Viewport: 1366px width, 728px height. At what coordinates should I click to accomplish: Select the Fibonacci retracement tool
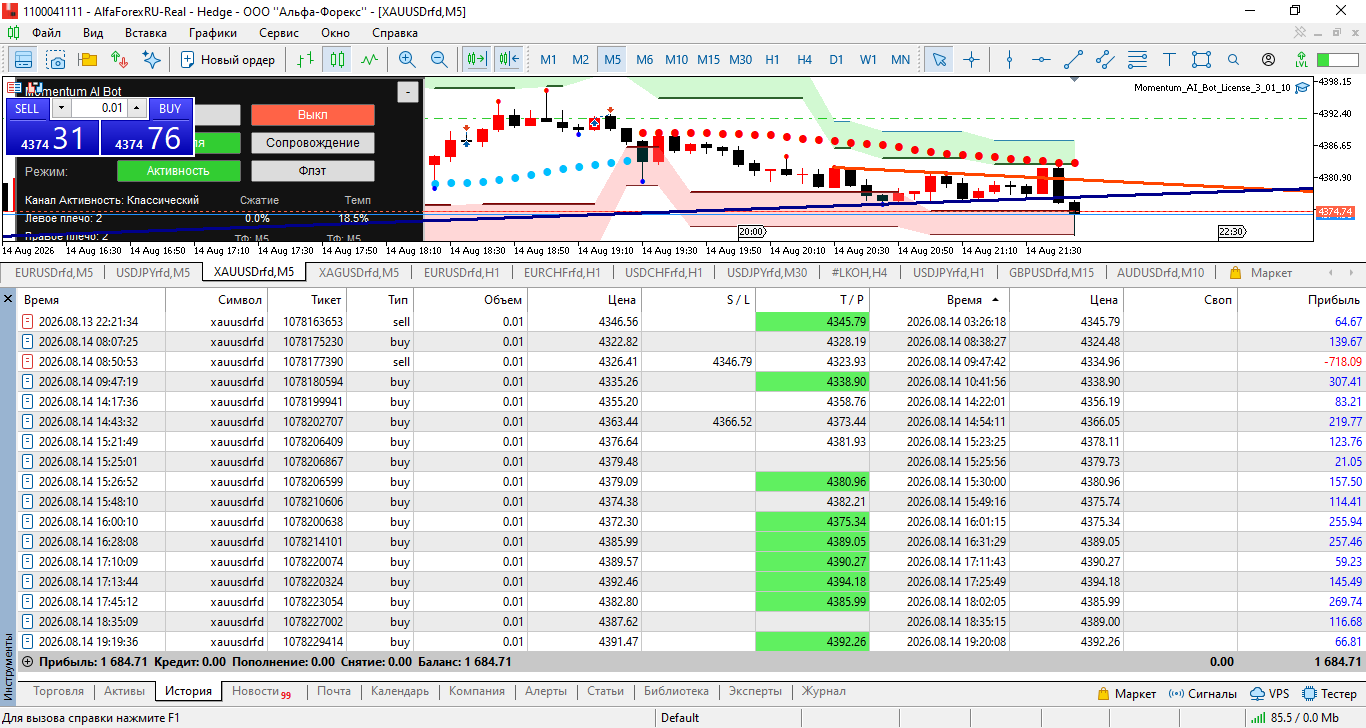point(1137,60)
